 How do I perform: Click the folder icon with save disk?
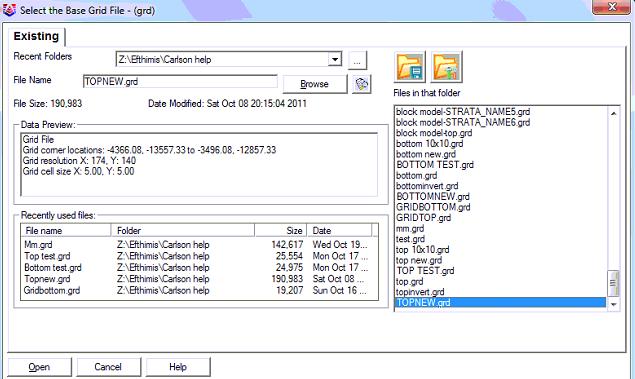coord(410,67)
